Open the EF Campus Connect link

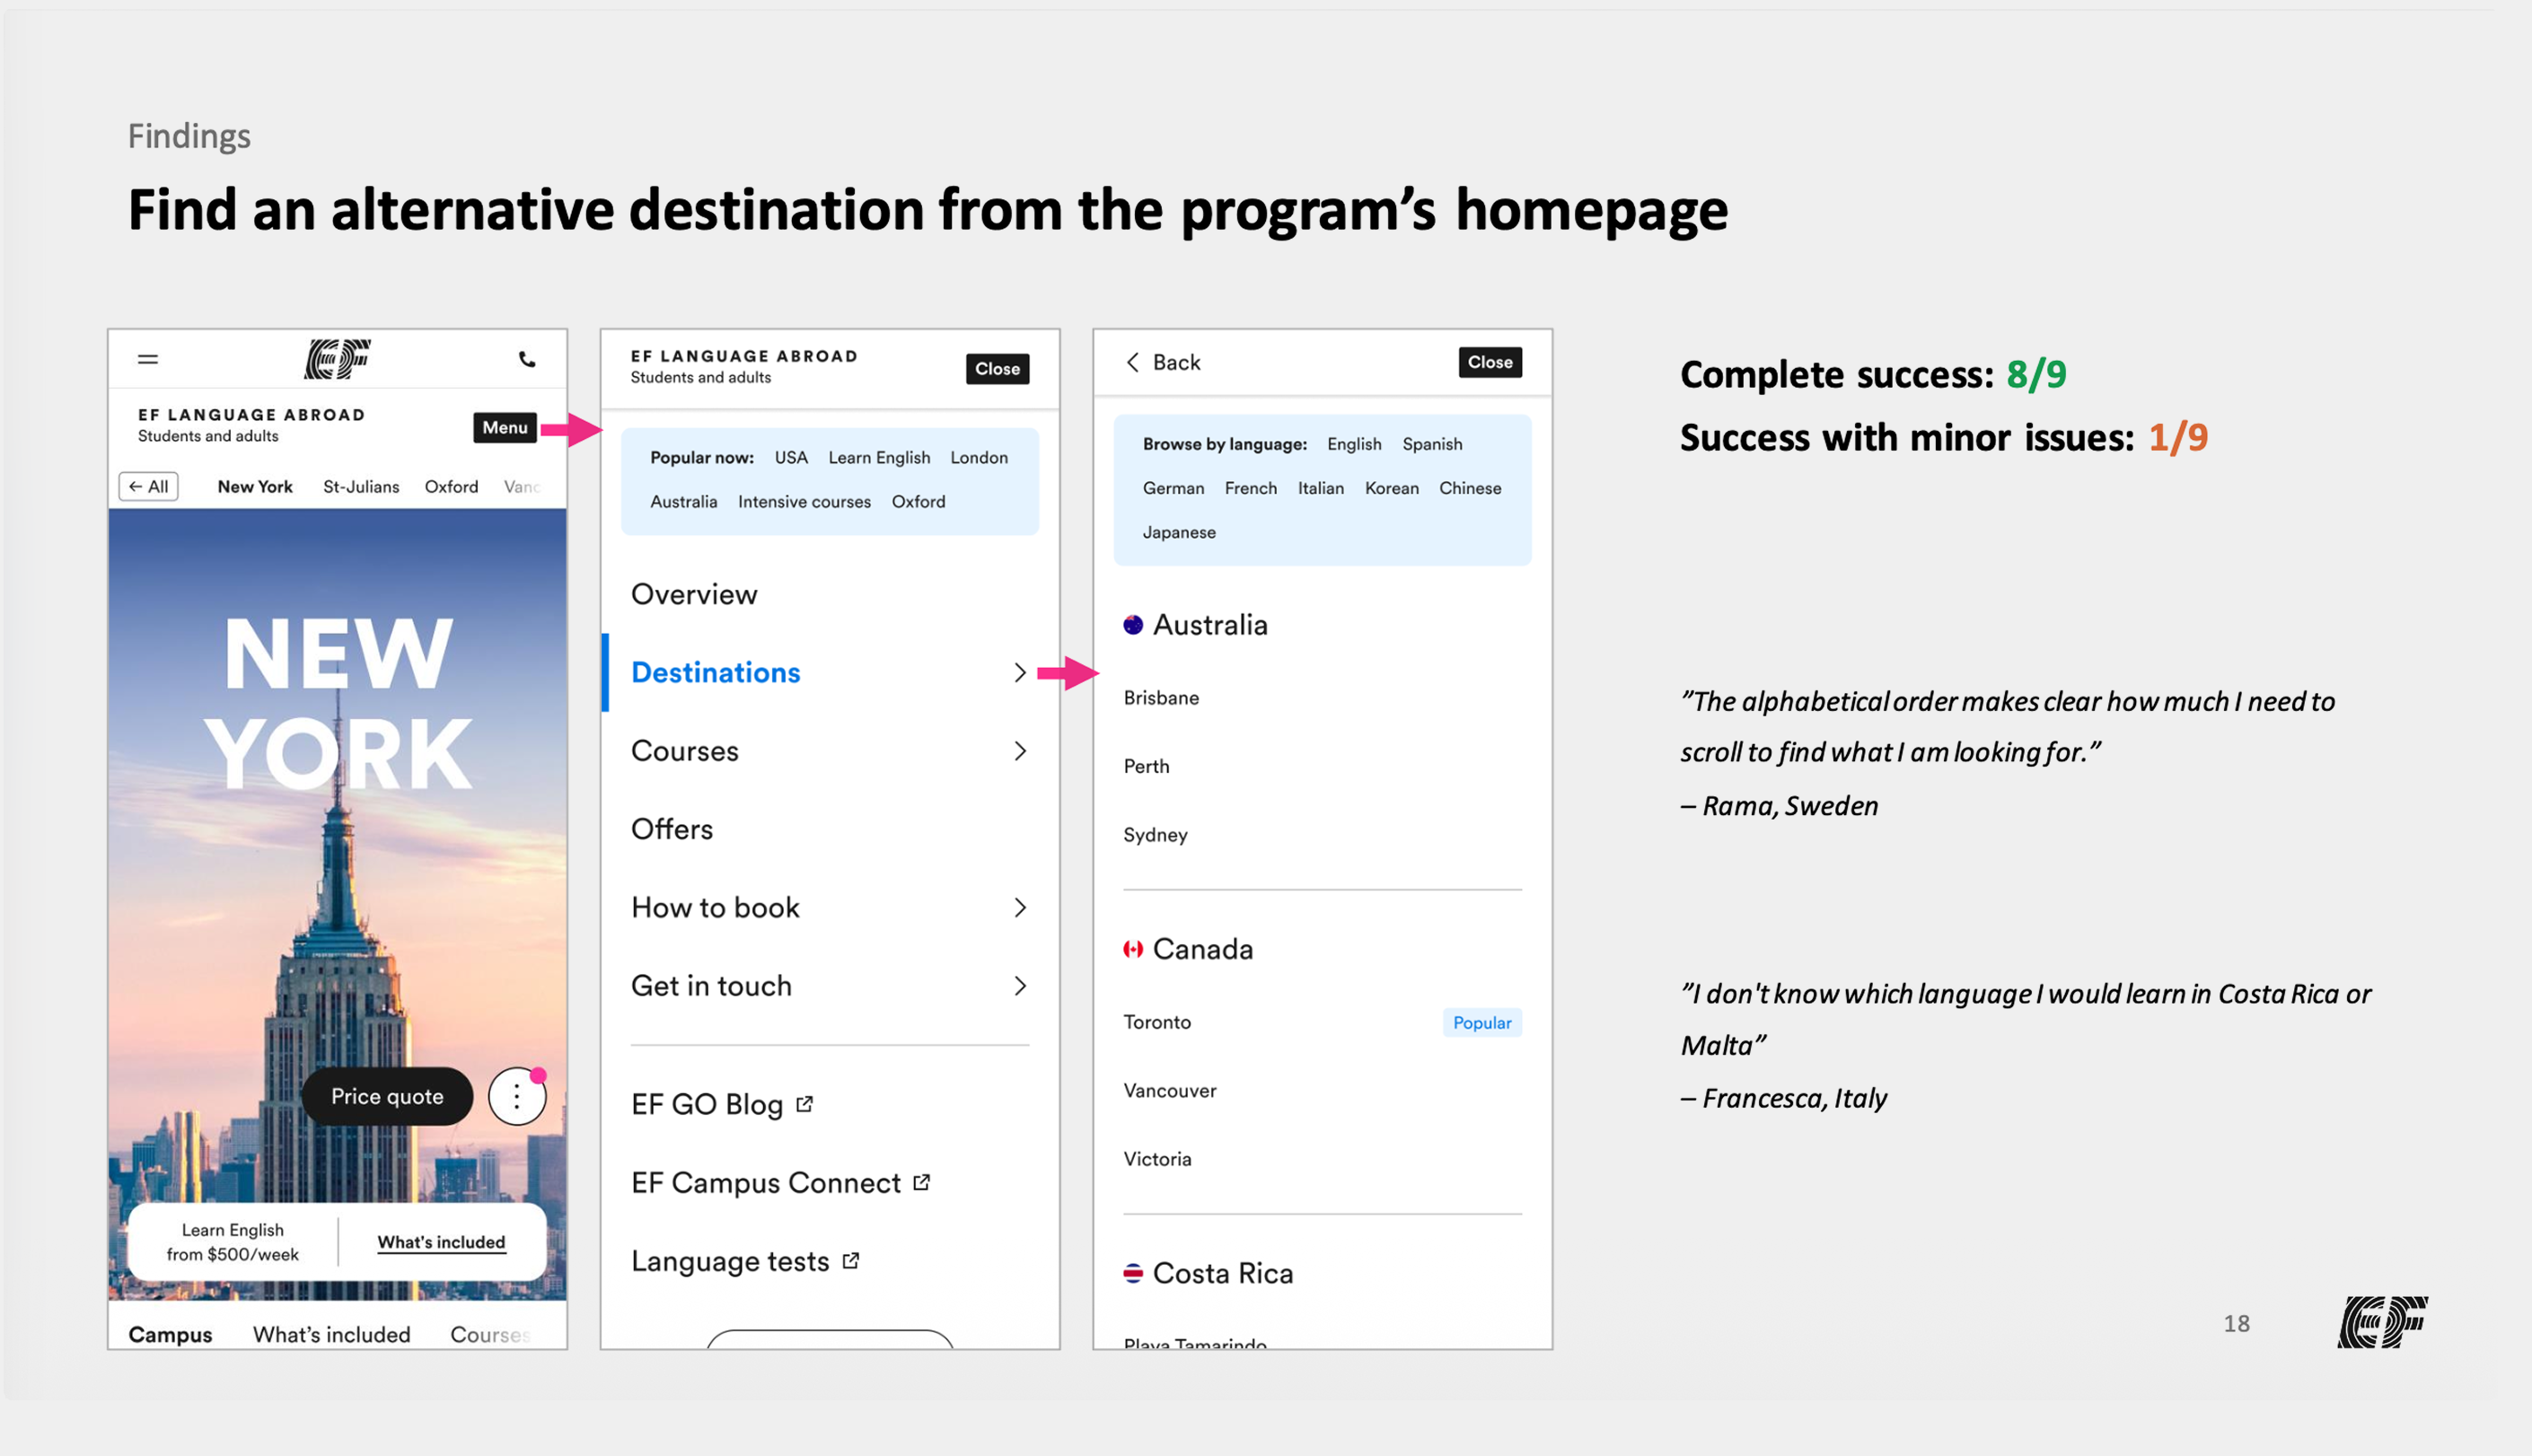[766, 1183]
